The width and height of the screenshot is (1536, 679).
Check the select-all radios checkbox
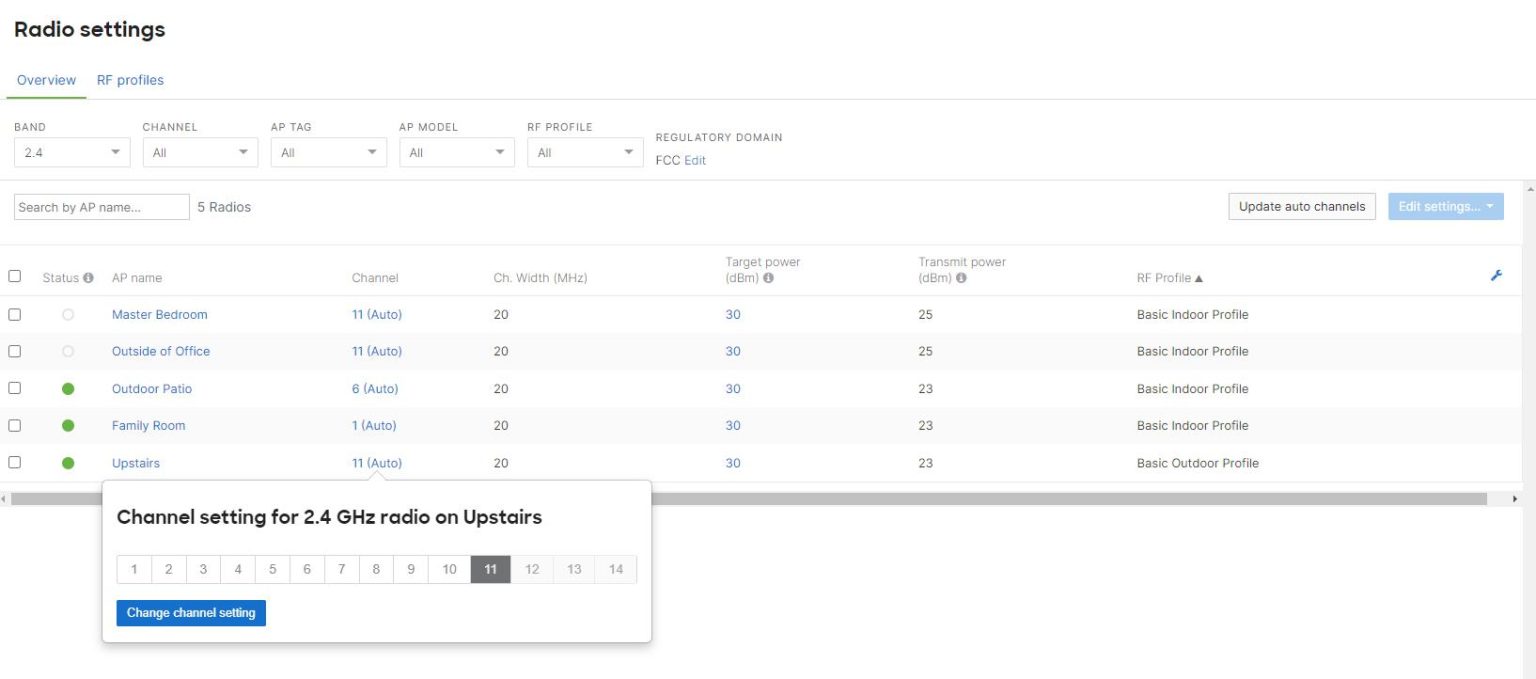[x=15, y=277]
